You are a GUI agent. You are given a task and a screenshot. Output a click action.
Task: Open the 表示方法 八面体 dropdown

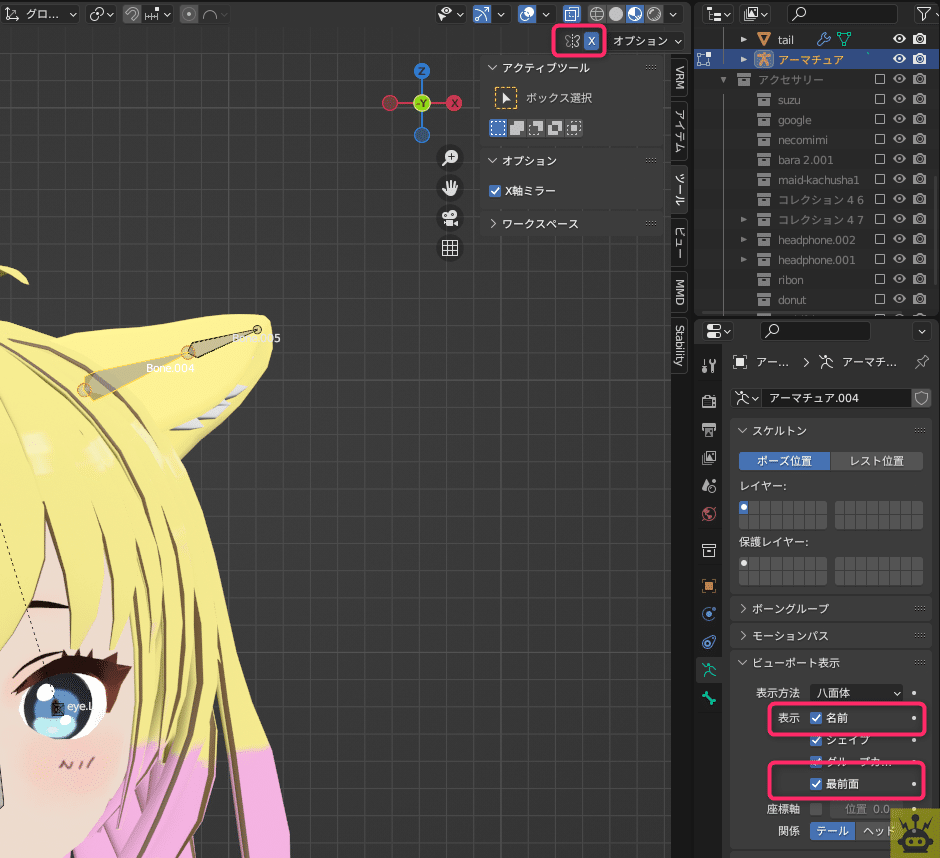pyautogui.click(x=856, y=693)
